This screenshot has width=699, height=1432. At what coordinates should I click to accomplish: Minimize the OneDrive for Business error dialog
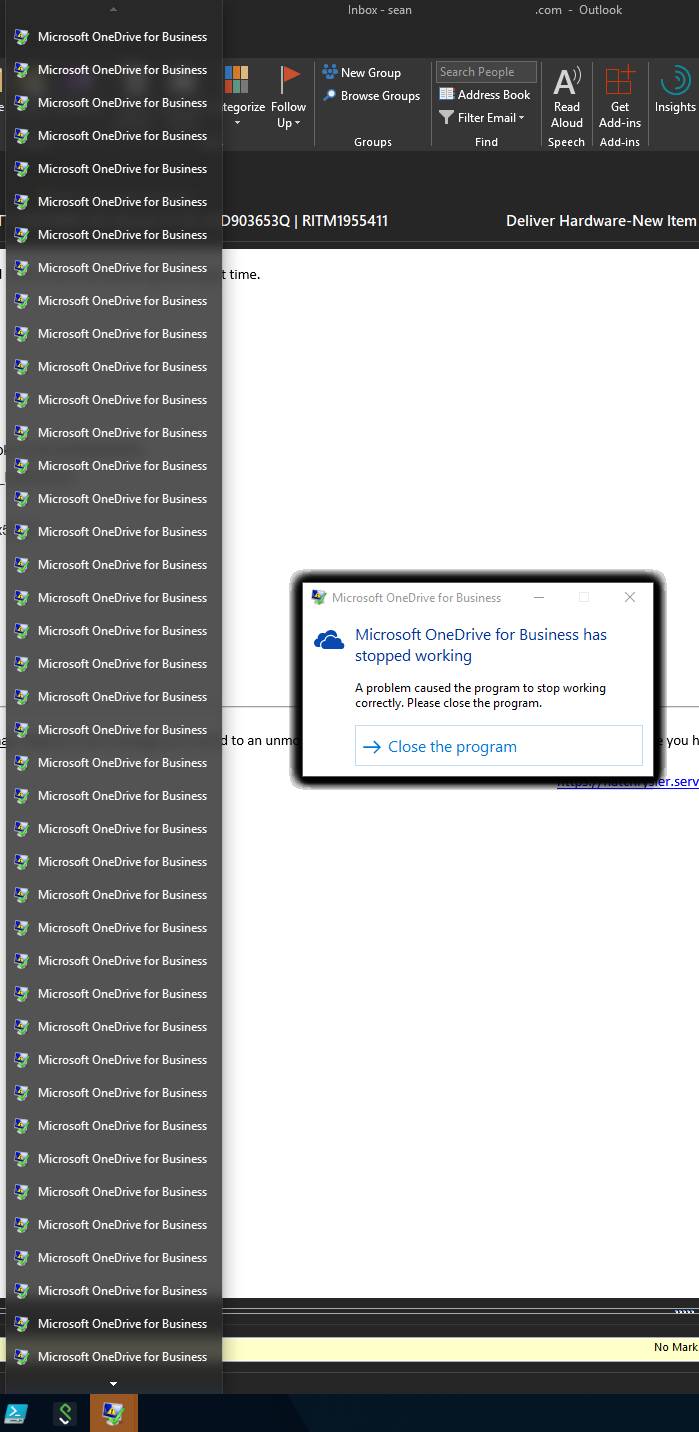(538, 597)
